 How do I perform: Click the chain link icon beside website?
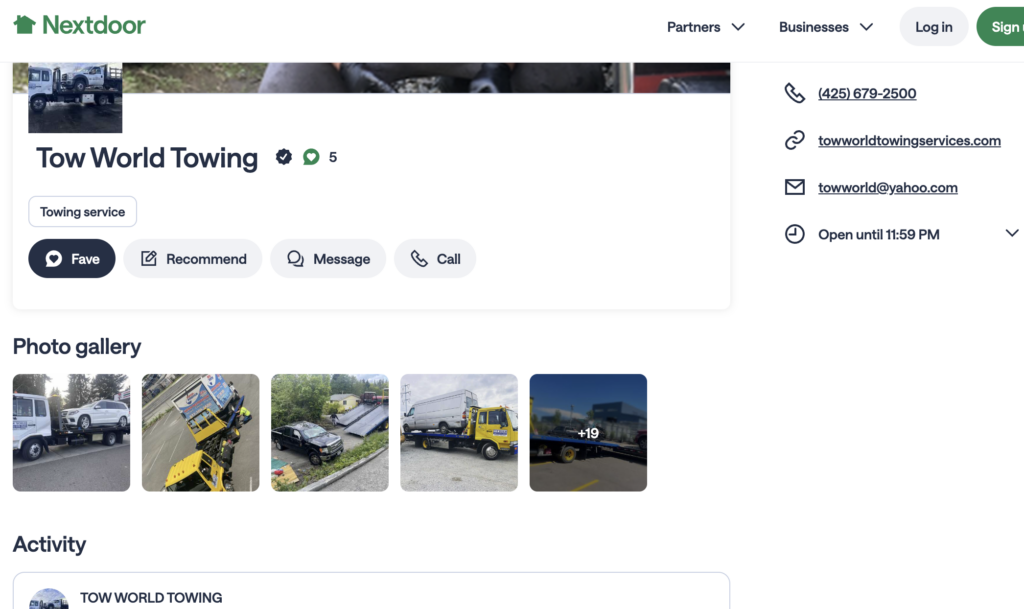point(794,140)
